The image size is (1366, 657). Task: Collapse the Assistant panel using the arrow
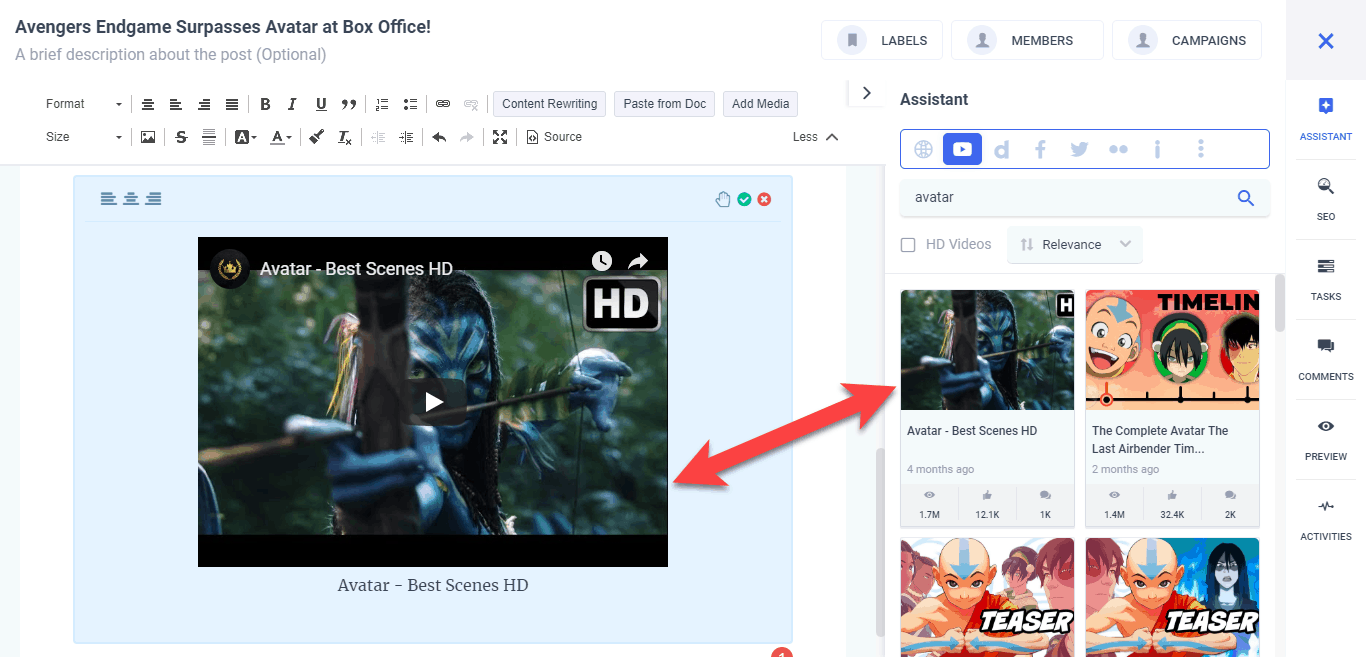[x=866, y=93]
